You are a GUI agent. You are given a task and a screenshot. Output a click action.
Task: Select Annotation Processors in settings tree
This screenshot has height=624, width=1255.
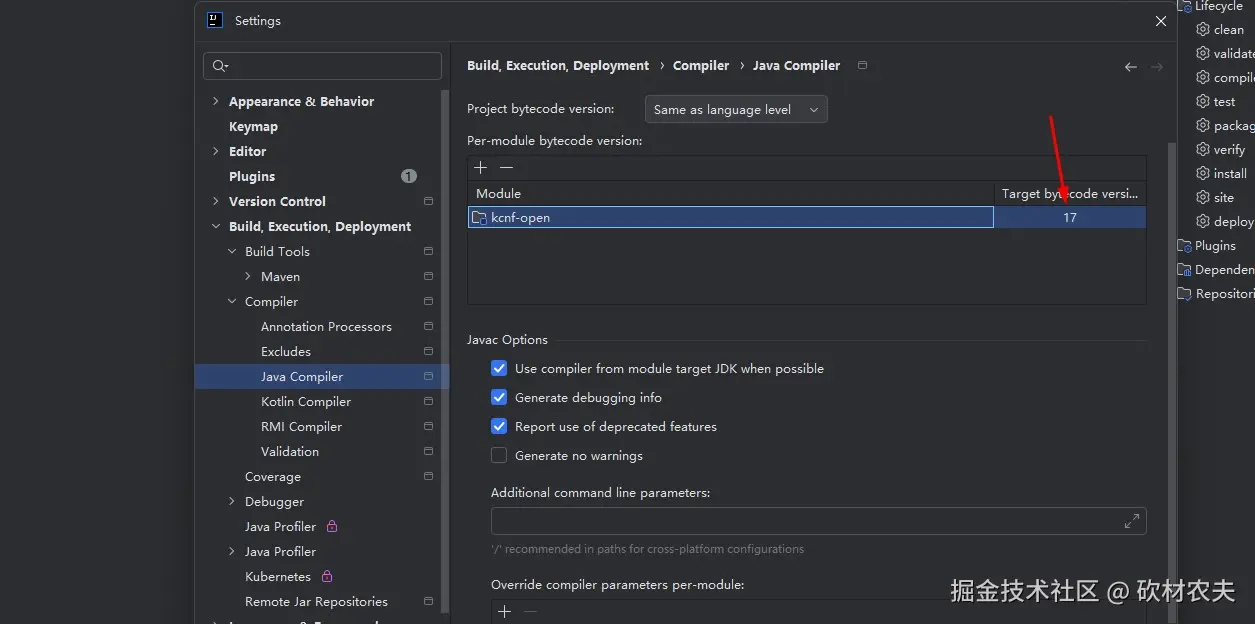click(x=326, y=327)
